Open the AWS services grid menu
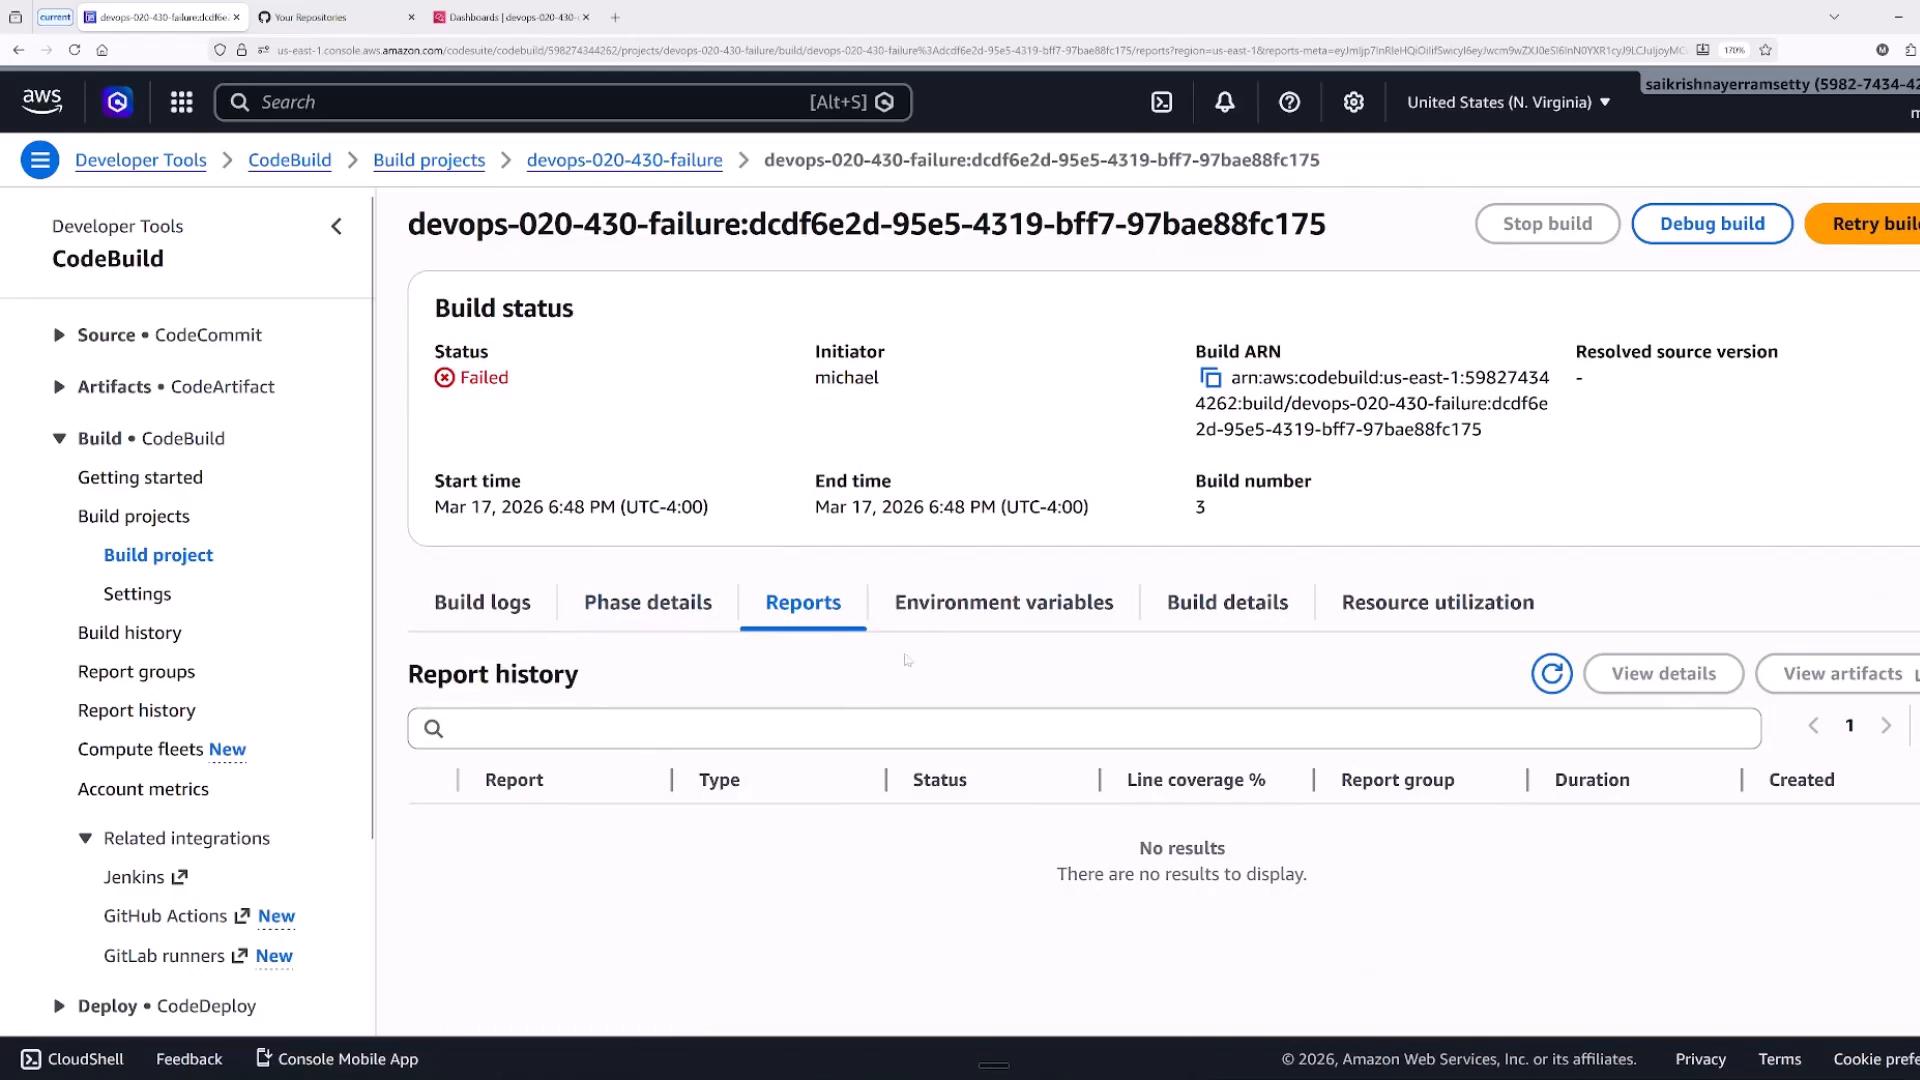 tap(181, 102)
